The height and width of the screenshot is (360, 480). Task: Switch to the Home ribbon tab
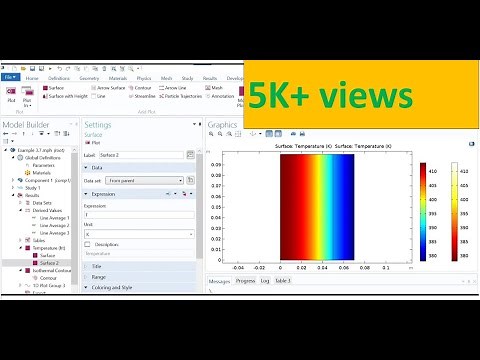32,78
